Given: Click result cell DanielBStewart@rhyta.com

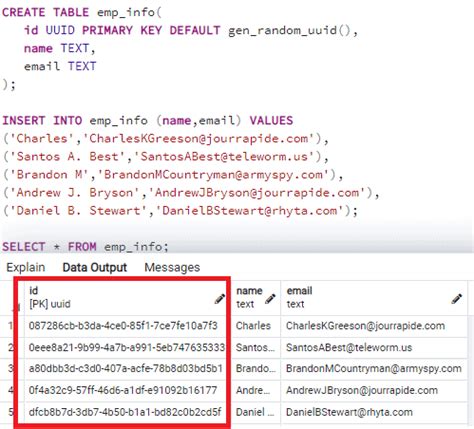Looking at the screenshot, I should click(x=374, y=412).
